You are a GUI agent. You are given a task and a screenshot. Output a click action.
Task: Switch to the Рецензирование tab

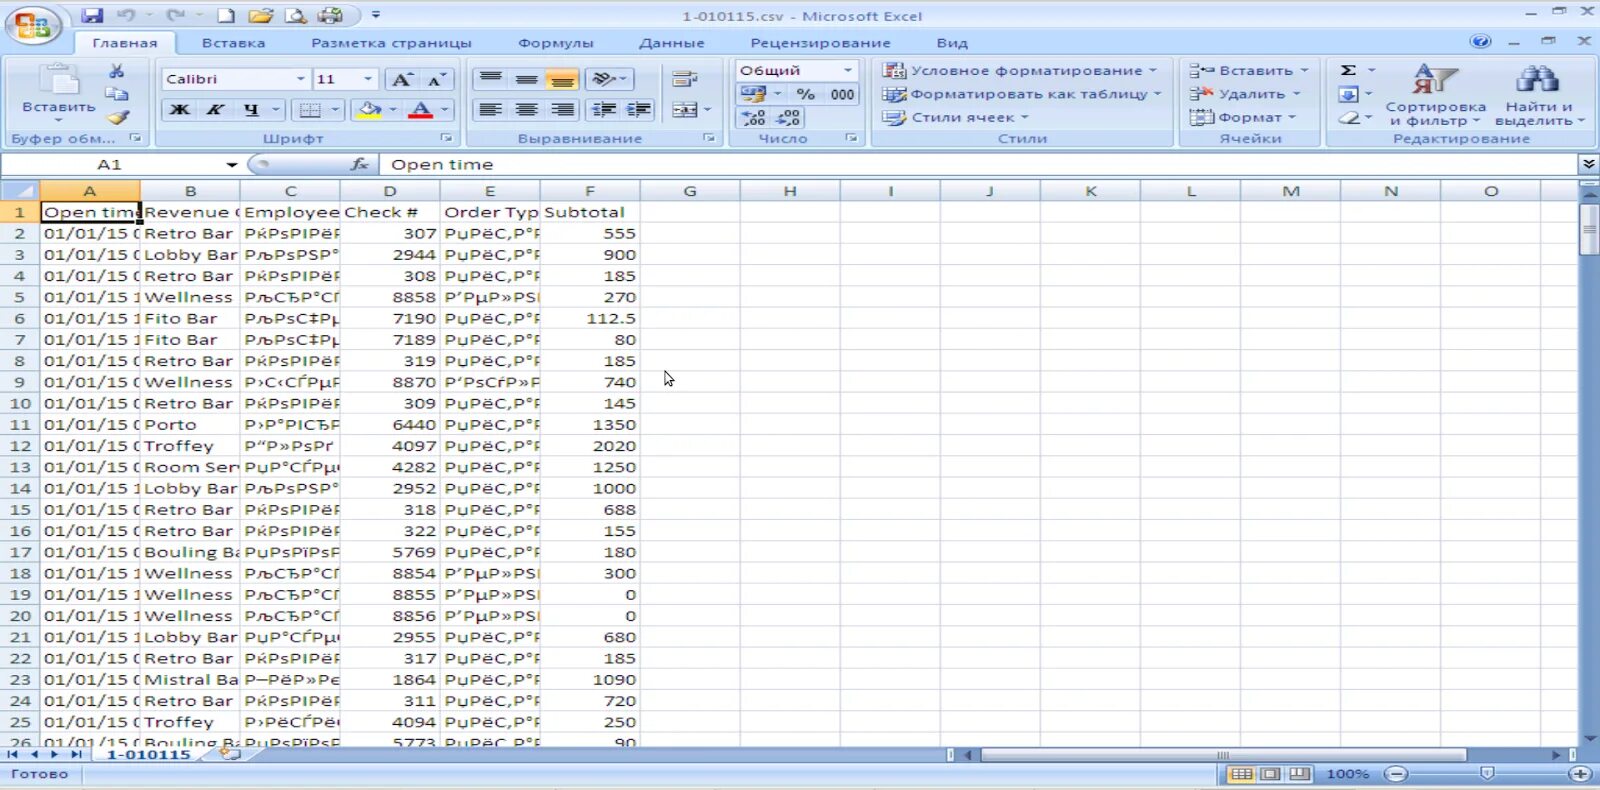click(x=820, y=43)
